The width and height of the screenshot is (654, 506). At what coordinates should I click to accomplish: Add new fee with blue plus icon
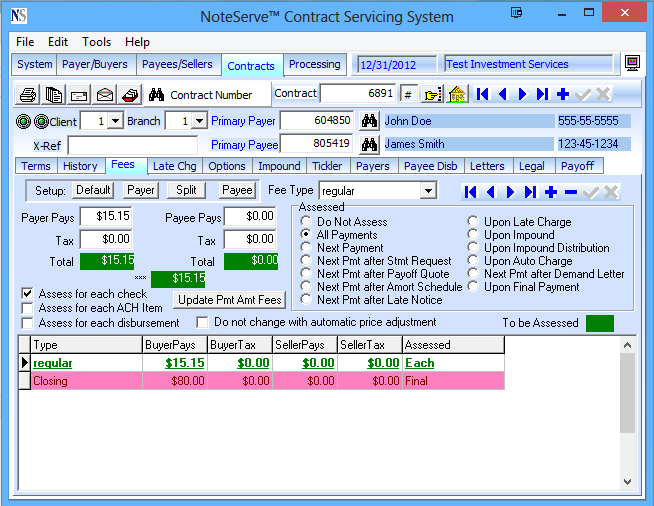pos(550,191)
